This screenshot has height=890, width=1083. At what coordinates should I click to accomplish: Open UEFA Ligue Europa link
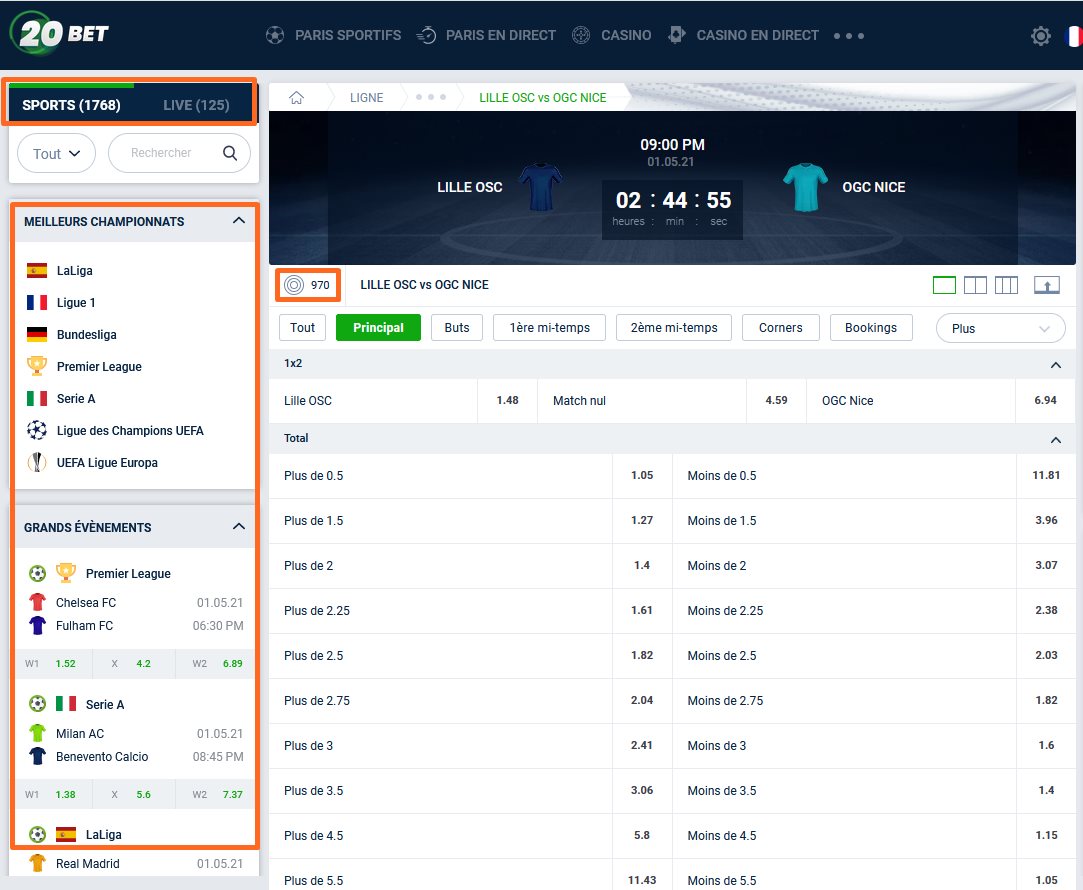[x=107, y=462]
